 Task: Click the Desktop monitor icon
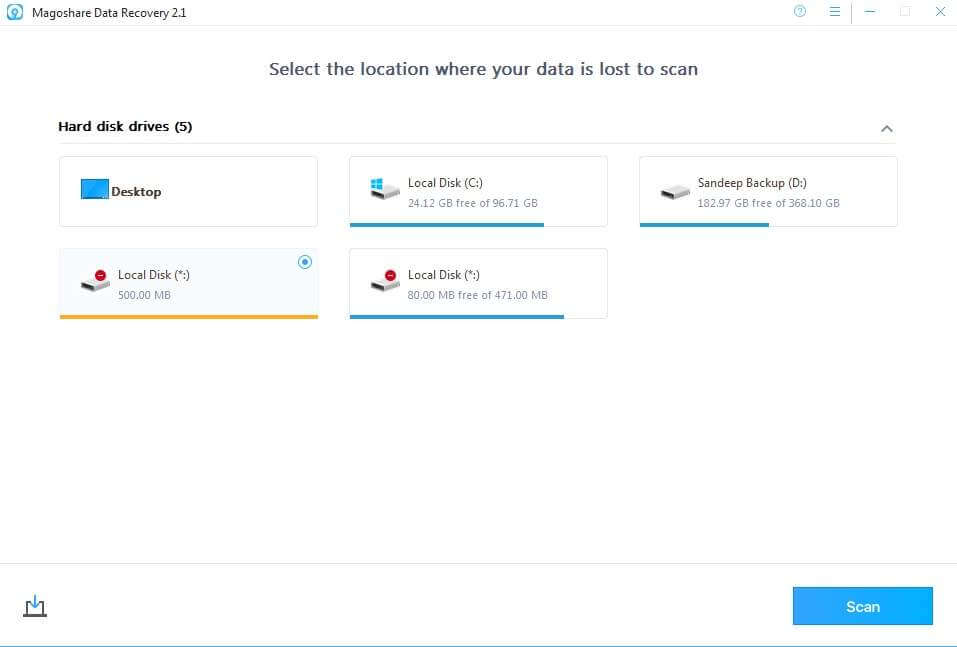(x=94, y=190)
